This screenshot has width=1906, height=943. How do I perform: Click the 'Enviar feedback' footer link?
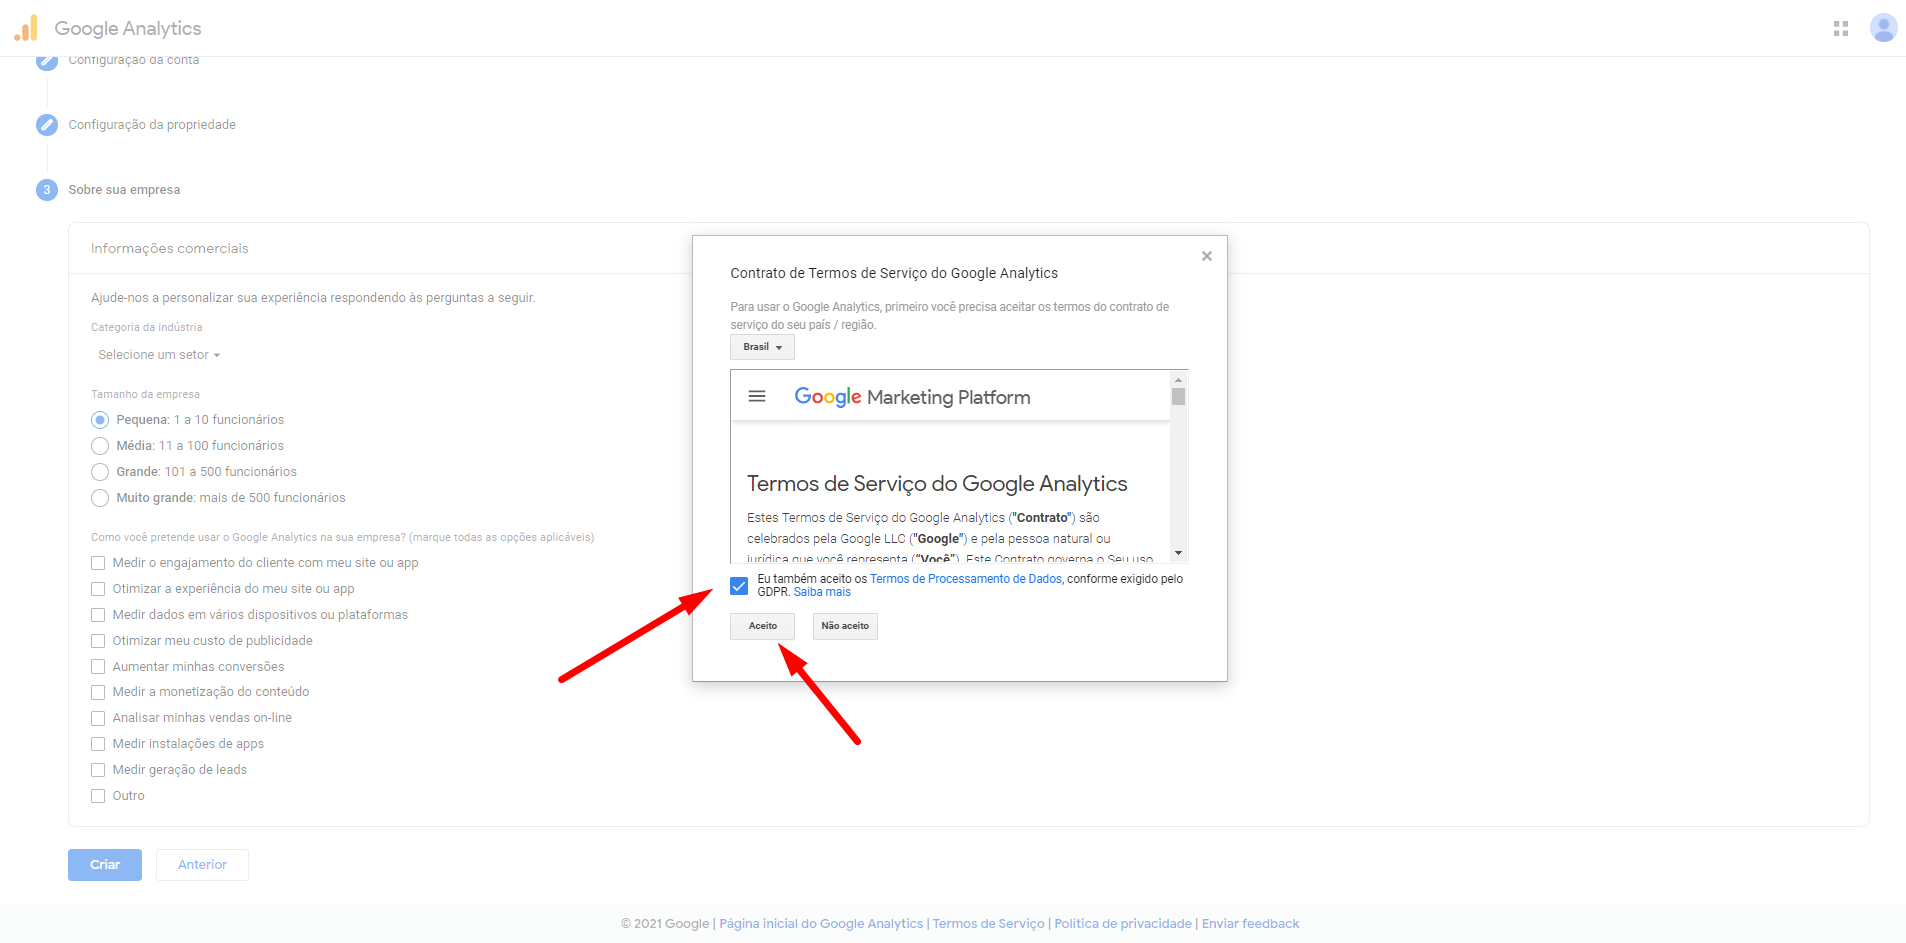click(1250, 924)
